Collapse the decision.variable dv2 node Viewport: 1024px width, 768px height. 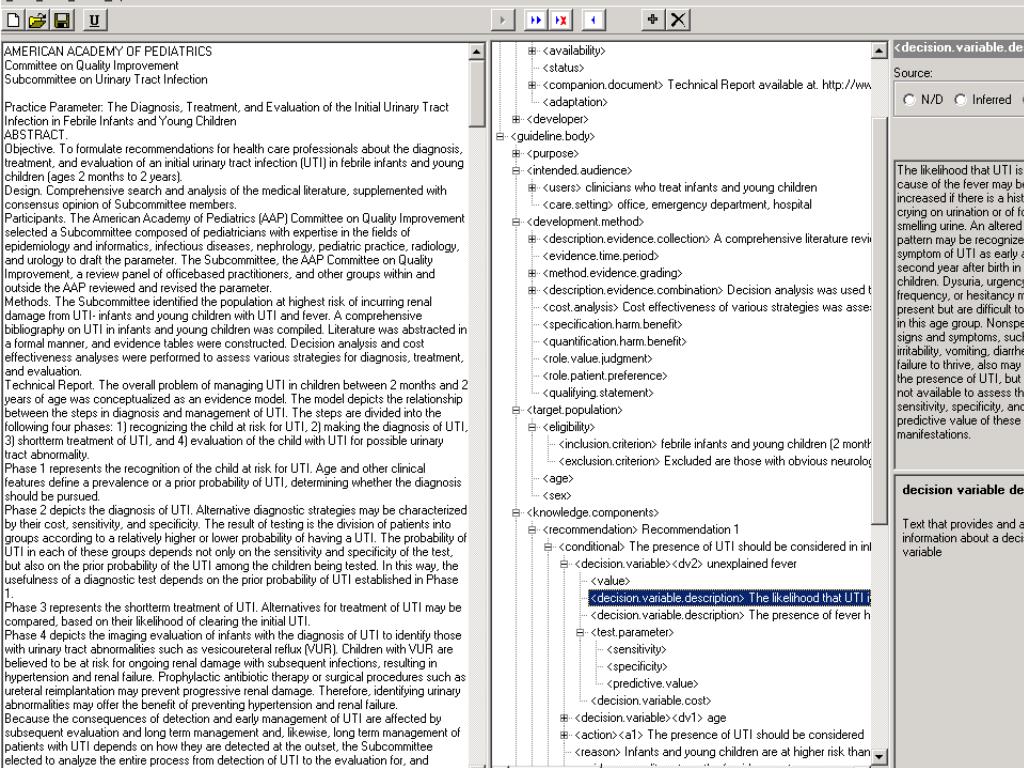tap(564, 564)
